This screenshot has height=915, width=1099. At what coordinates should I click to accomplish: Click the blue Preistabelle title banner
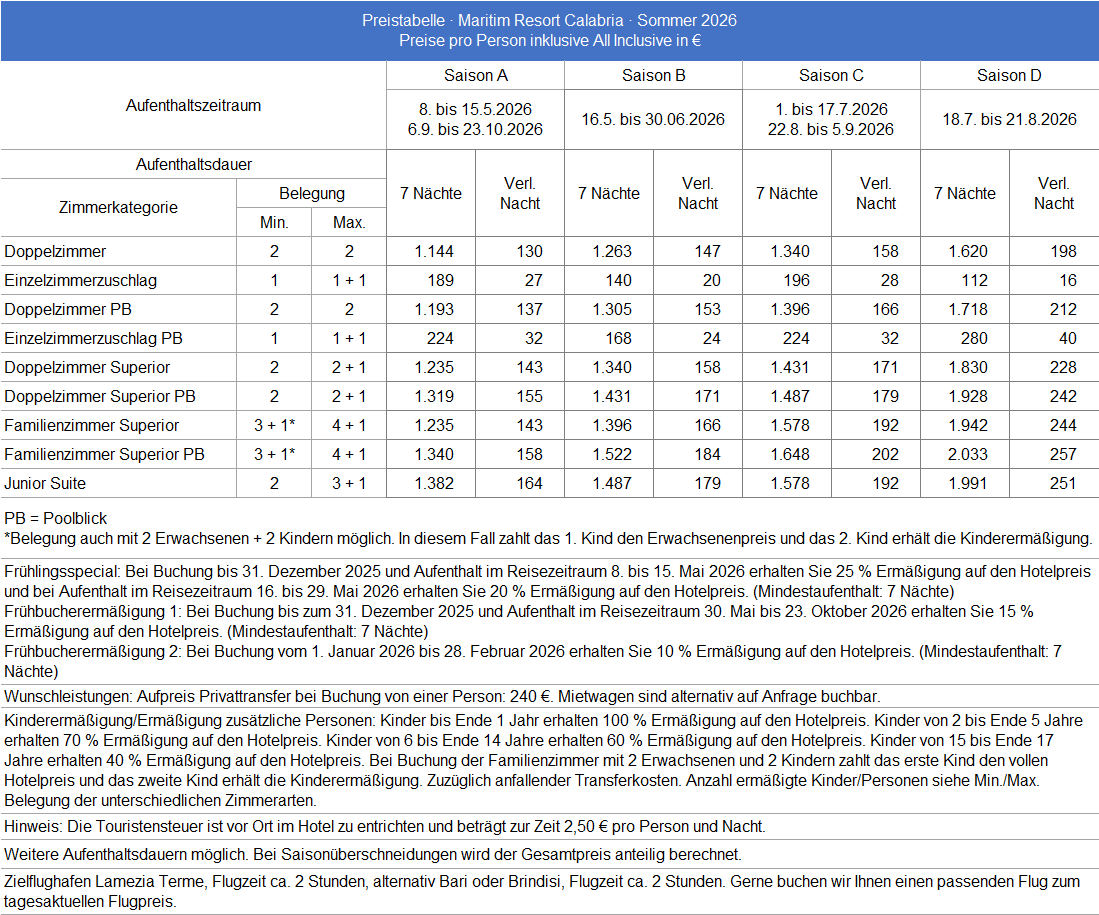click(x=549, y=31)
